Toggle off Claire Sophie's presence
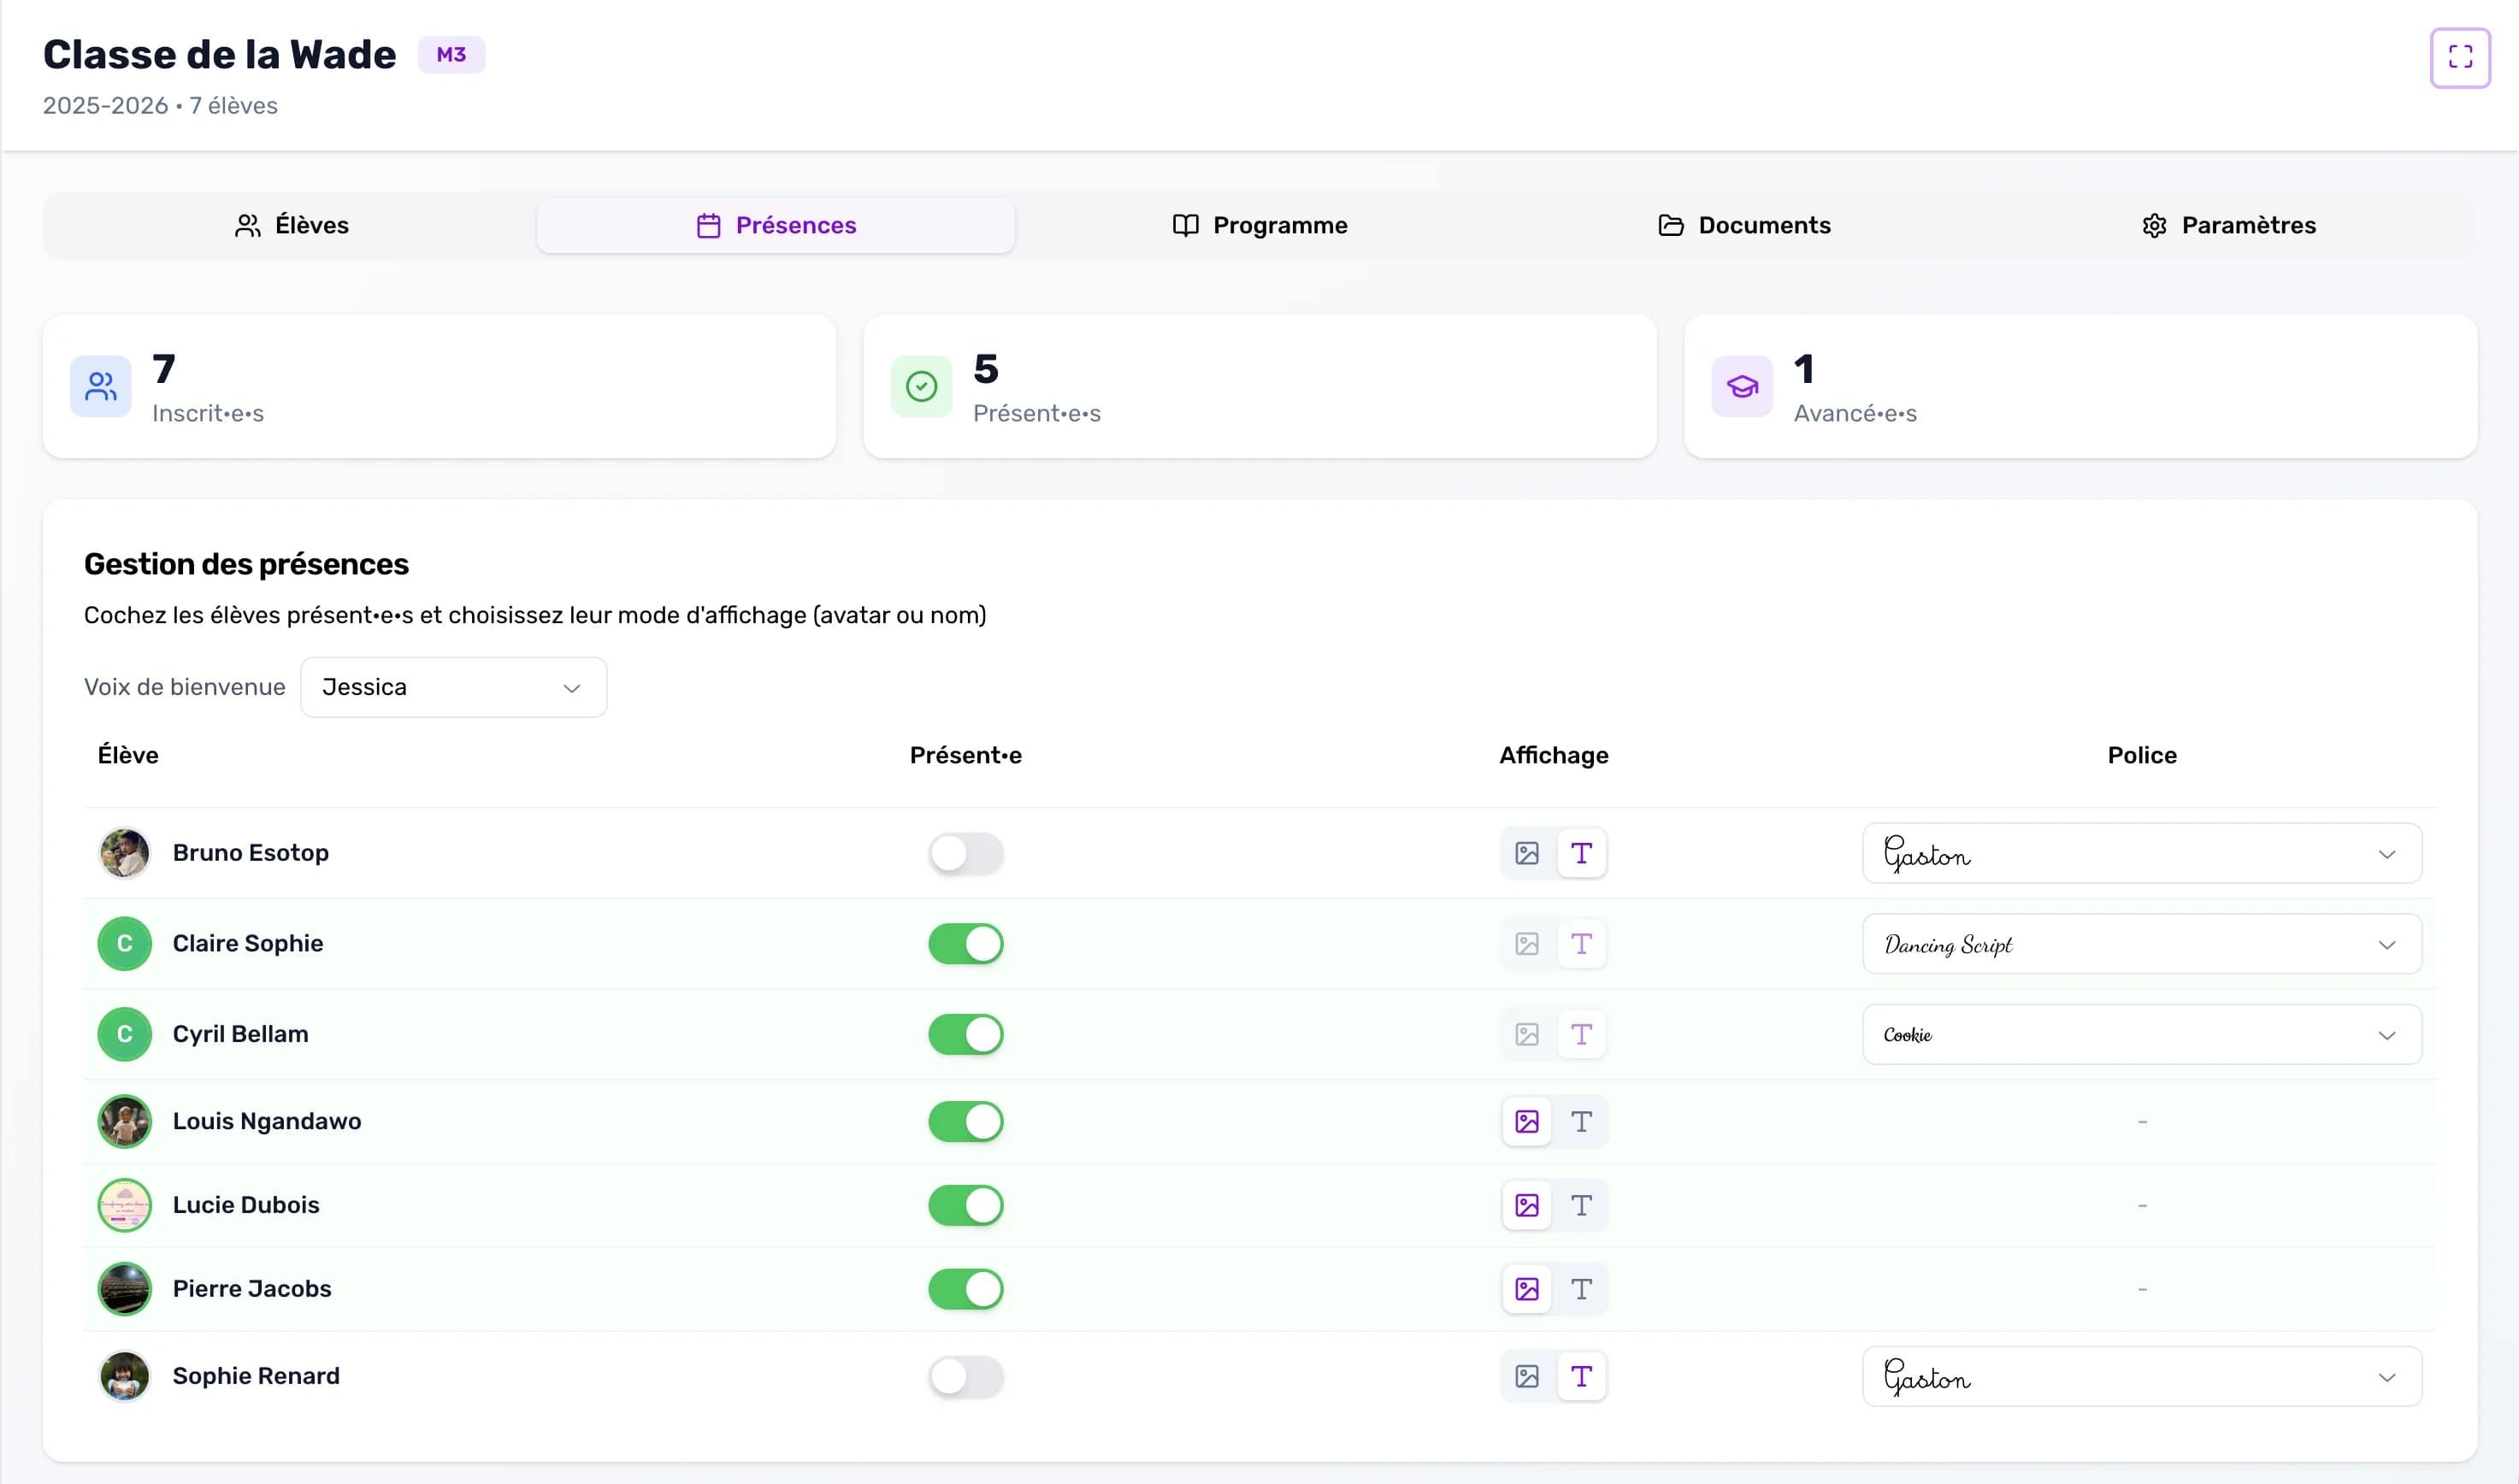2519x1484 pixels. pyautogui.click(x=965, y=943)
